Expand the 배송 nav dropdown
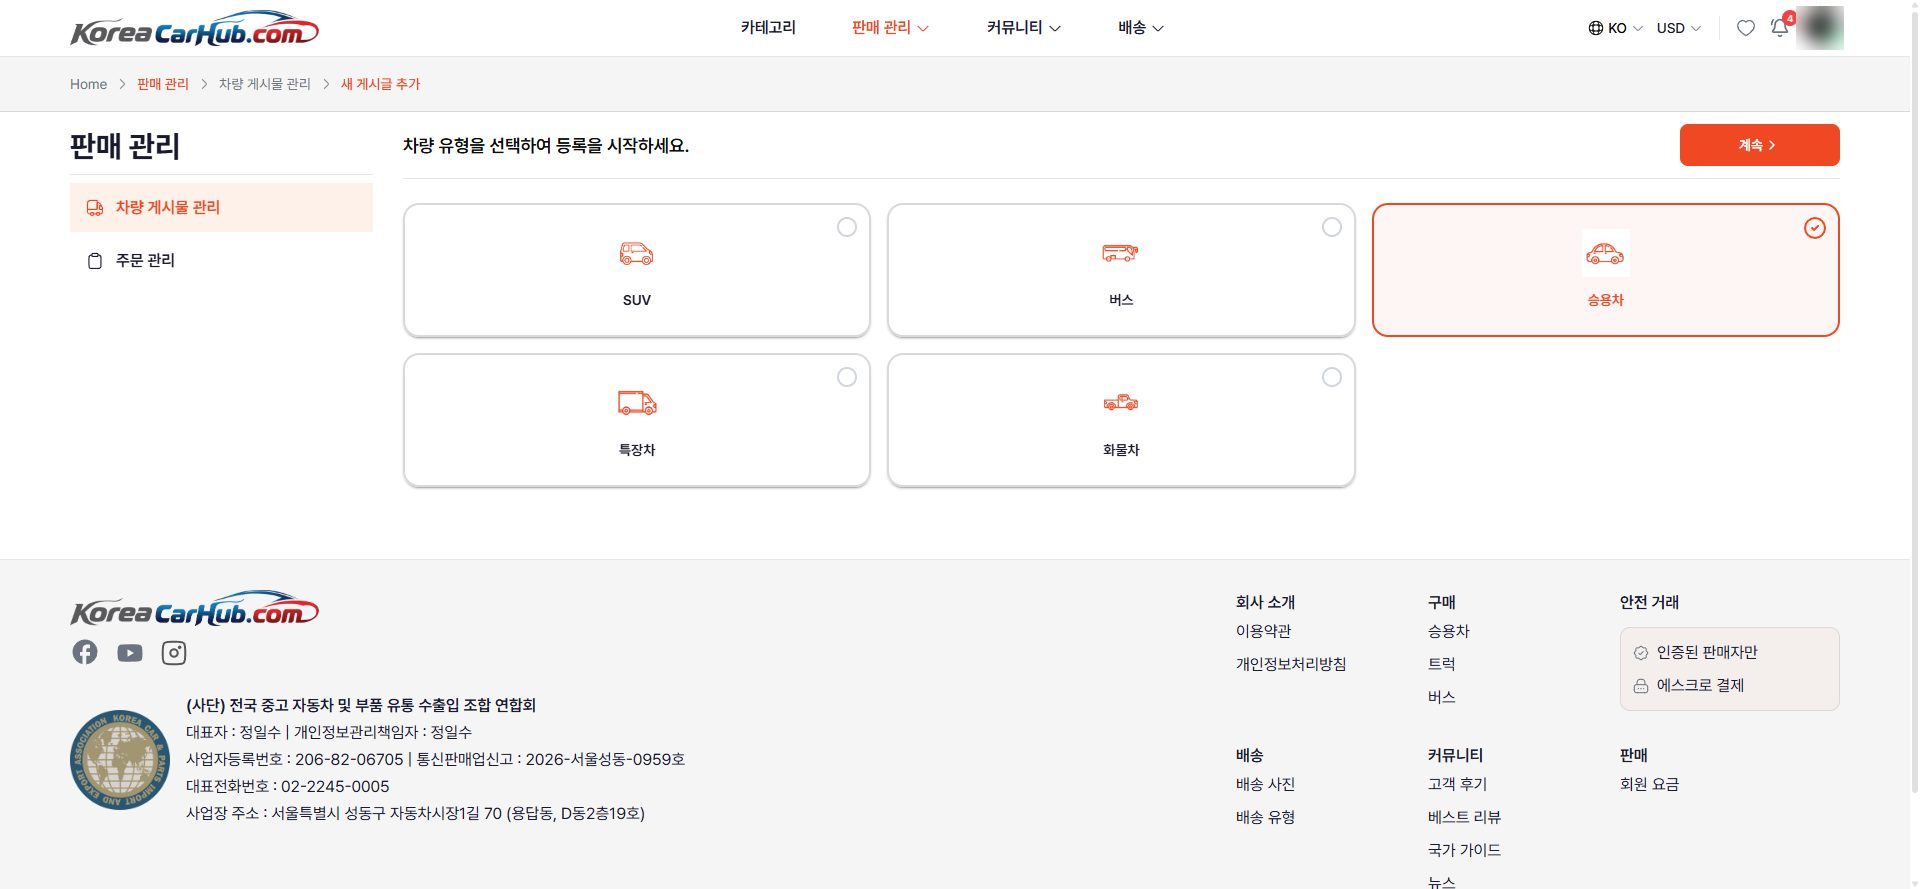This screenshot has width=1920, height=889. [x=1141, y=28]
